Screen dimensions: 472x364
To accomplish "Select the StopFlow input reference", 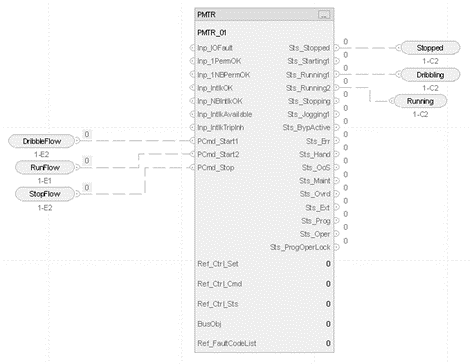I will tap(45, 194).
